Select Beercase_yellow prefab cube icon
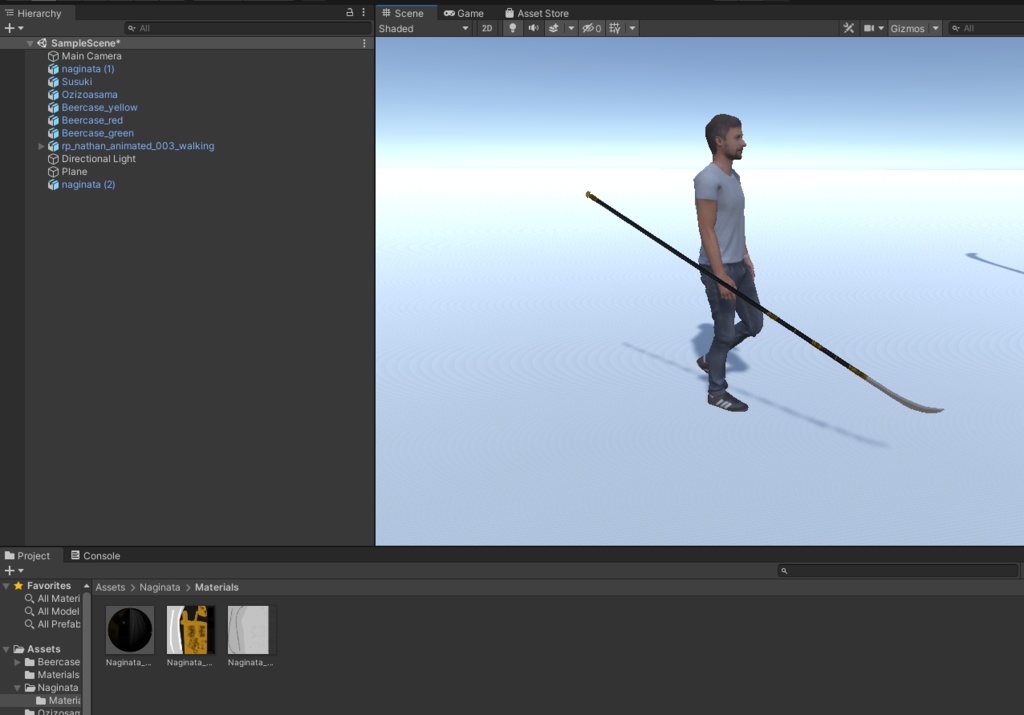 [x=54, y=108]
